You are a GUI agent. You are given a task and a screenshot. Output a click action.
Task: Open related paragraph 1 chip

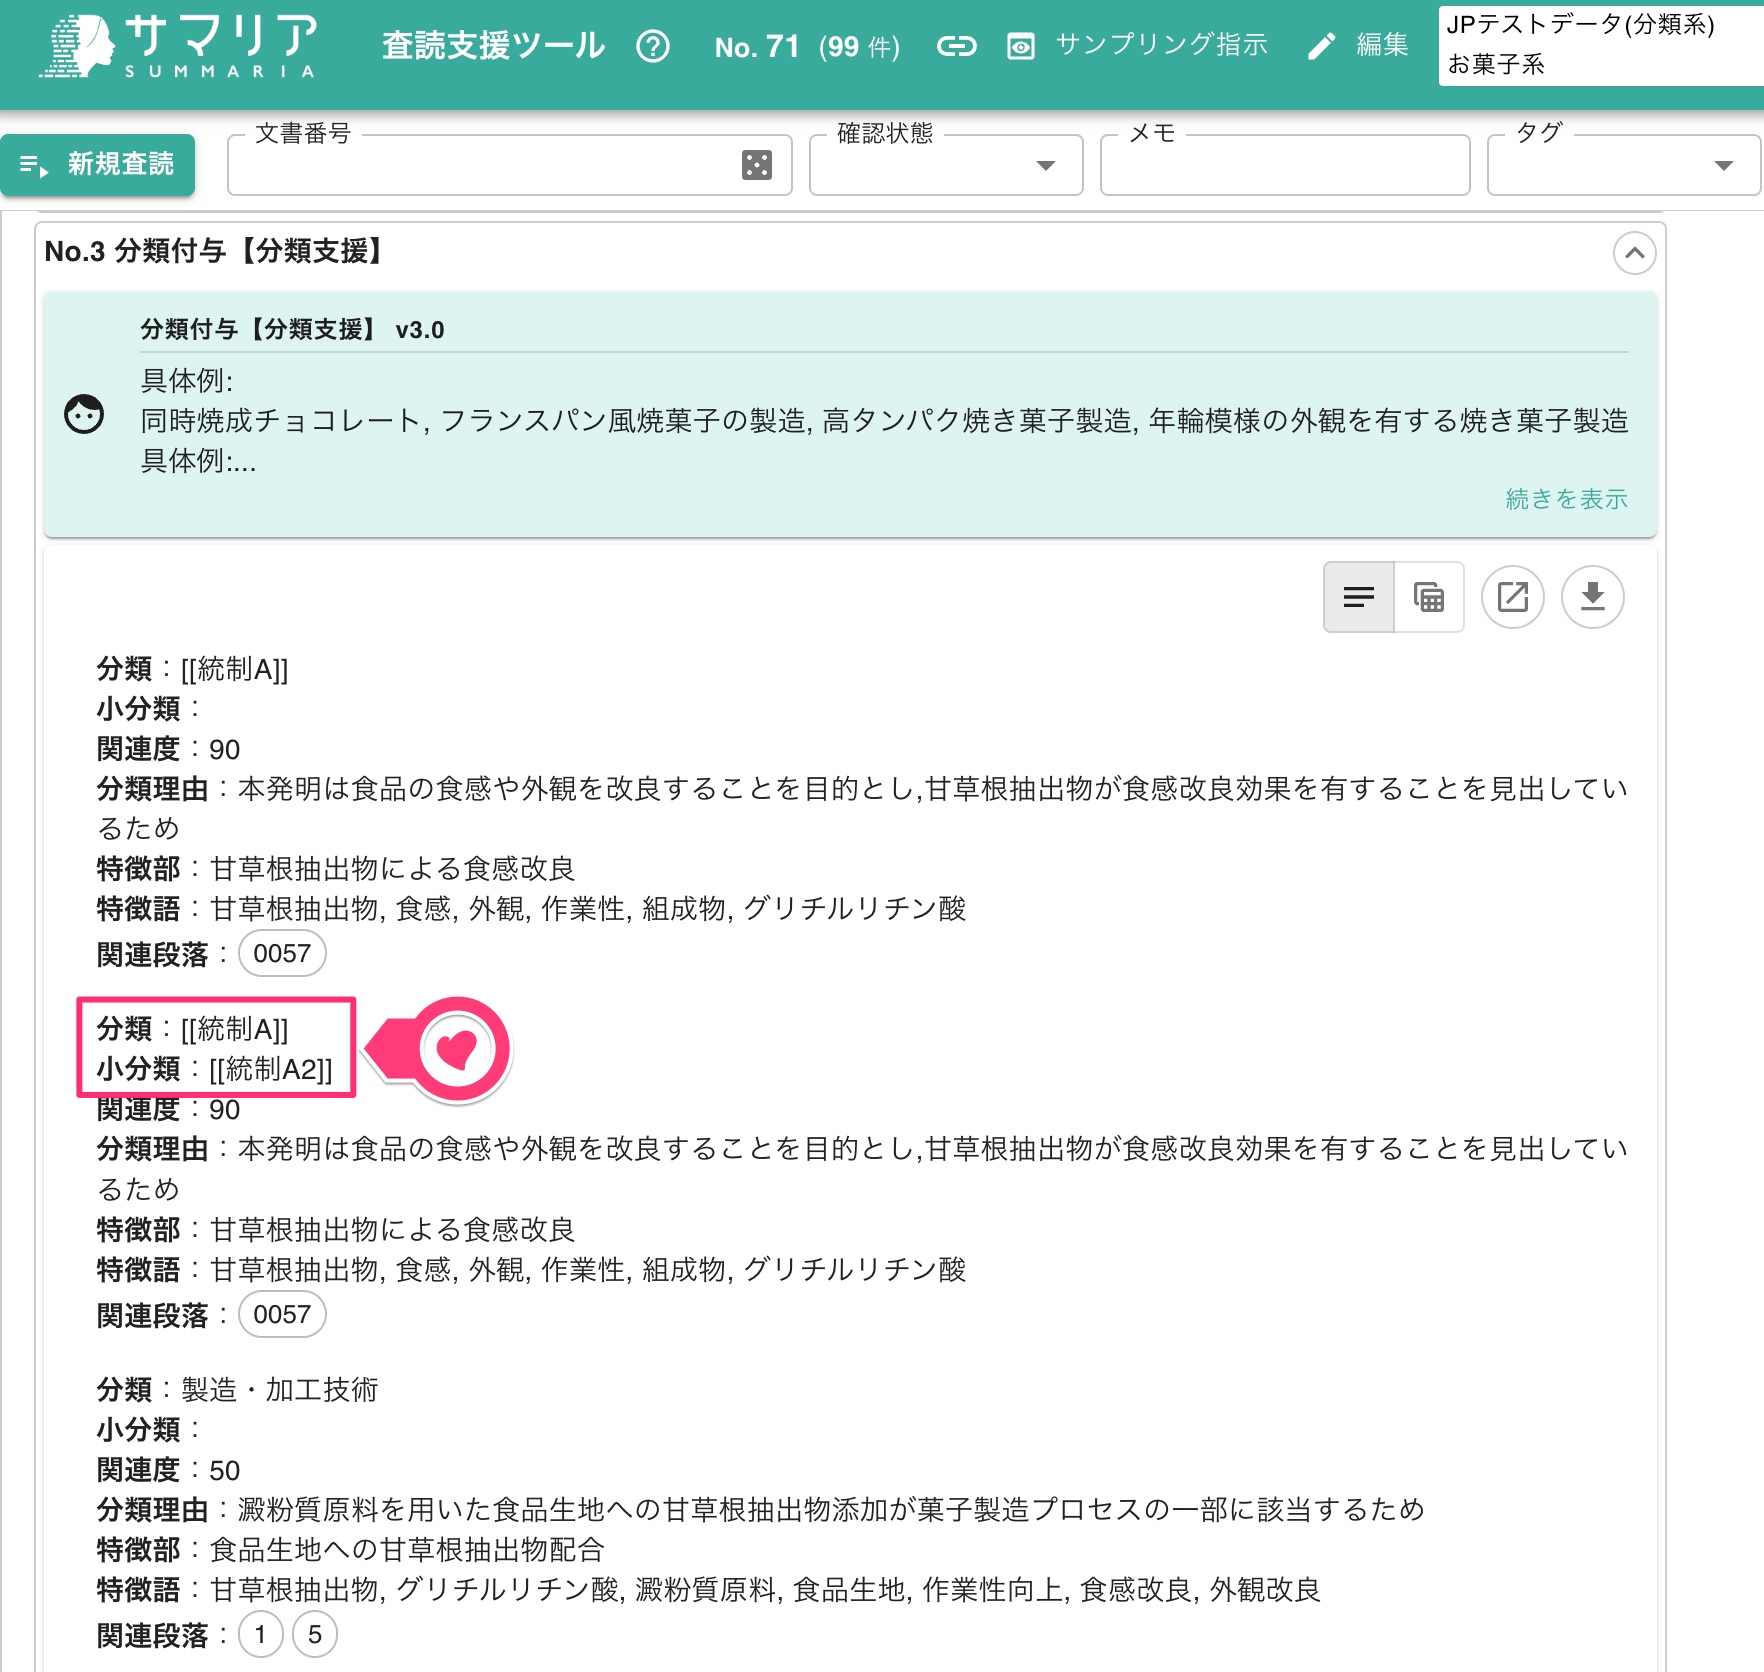pyautogui.click(x=260, y=1635)
